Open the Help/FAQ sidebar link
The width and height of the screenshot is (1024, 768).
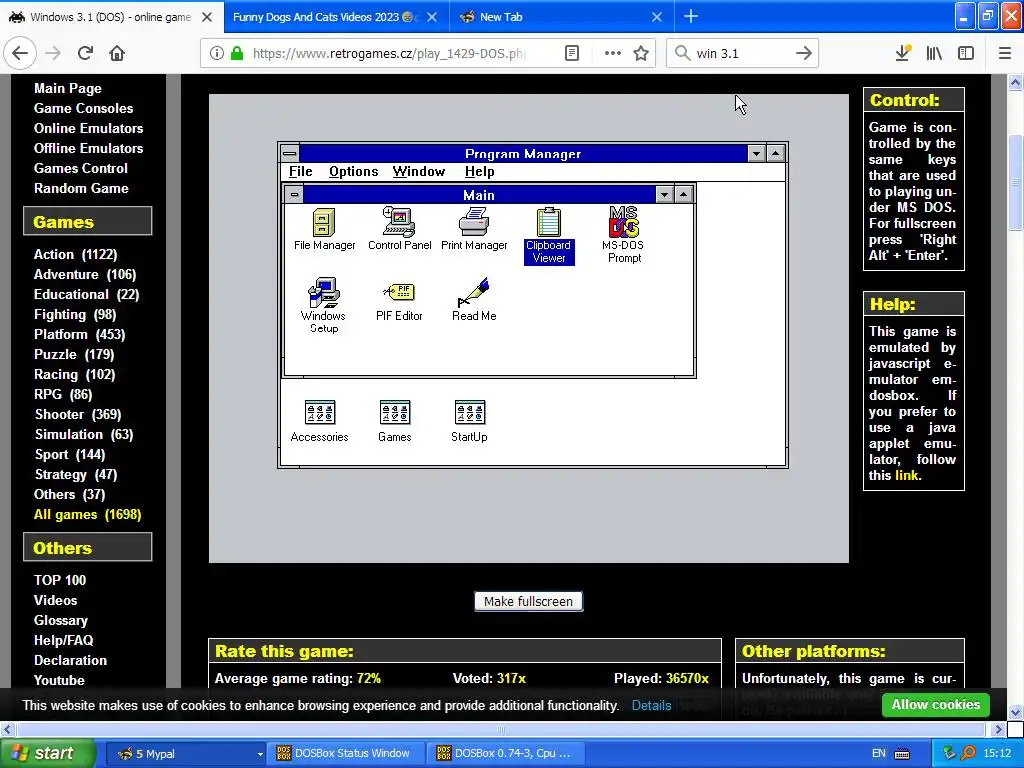pos(63,640)
